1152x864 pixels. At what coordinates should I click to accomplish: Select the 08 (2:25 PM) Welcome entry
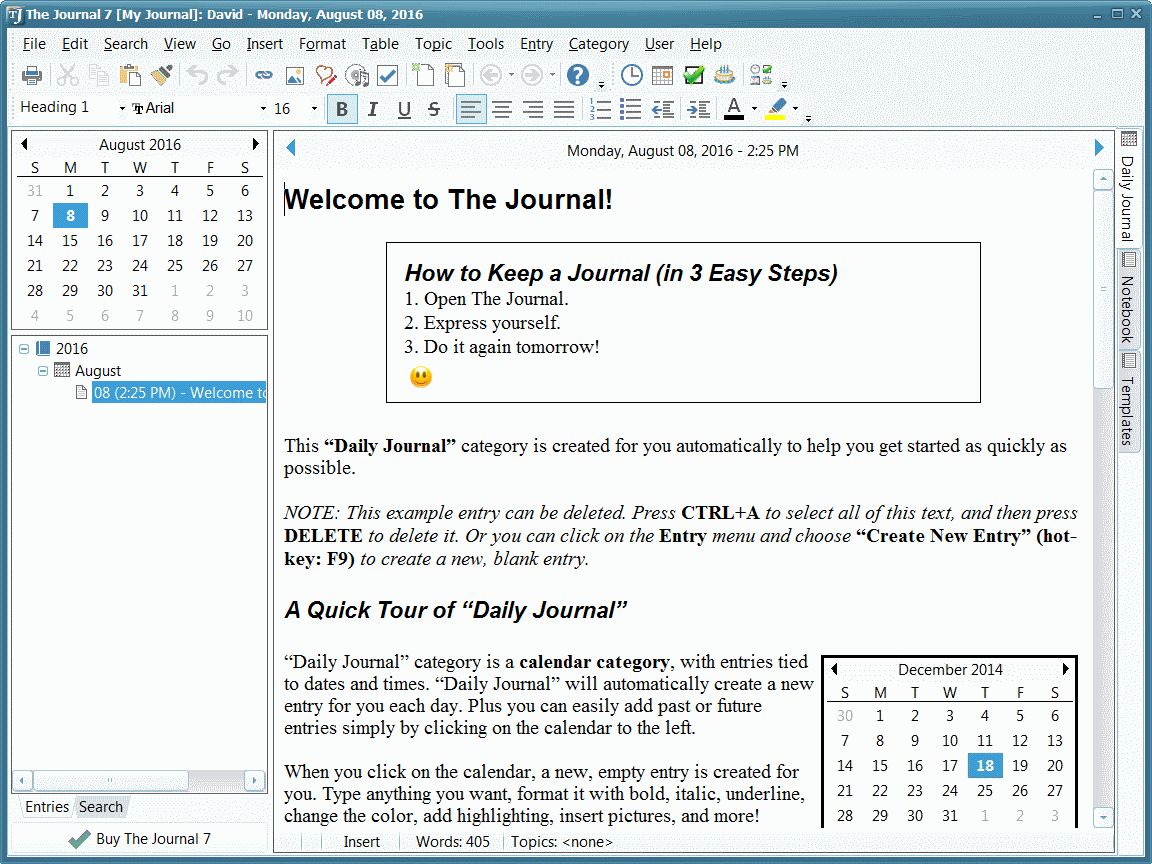coord(179,392)
